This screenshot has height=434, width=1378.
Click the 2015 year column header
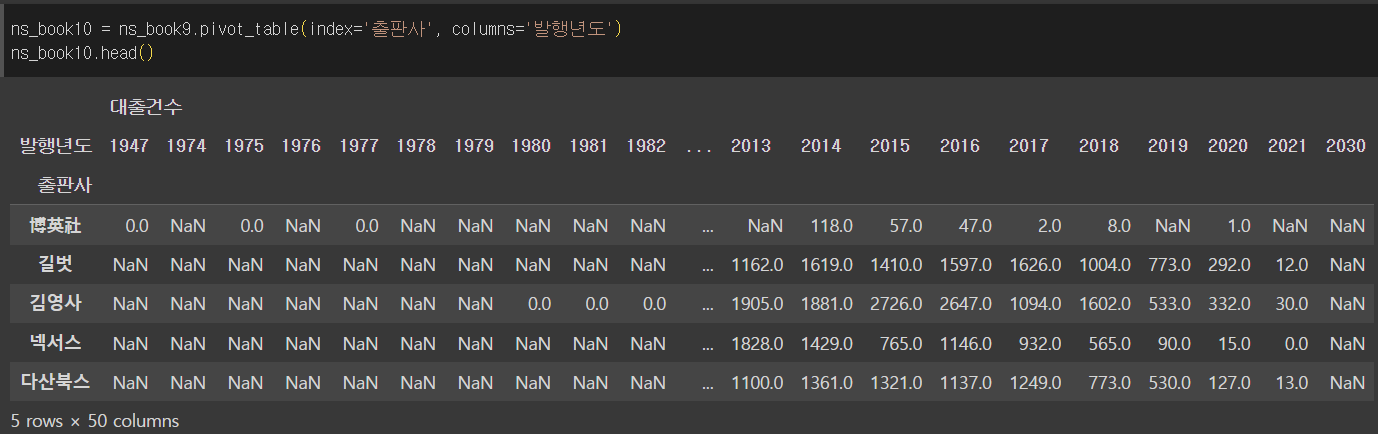click(890, 146)
